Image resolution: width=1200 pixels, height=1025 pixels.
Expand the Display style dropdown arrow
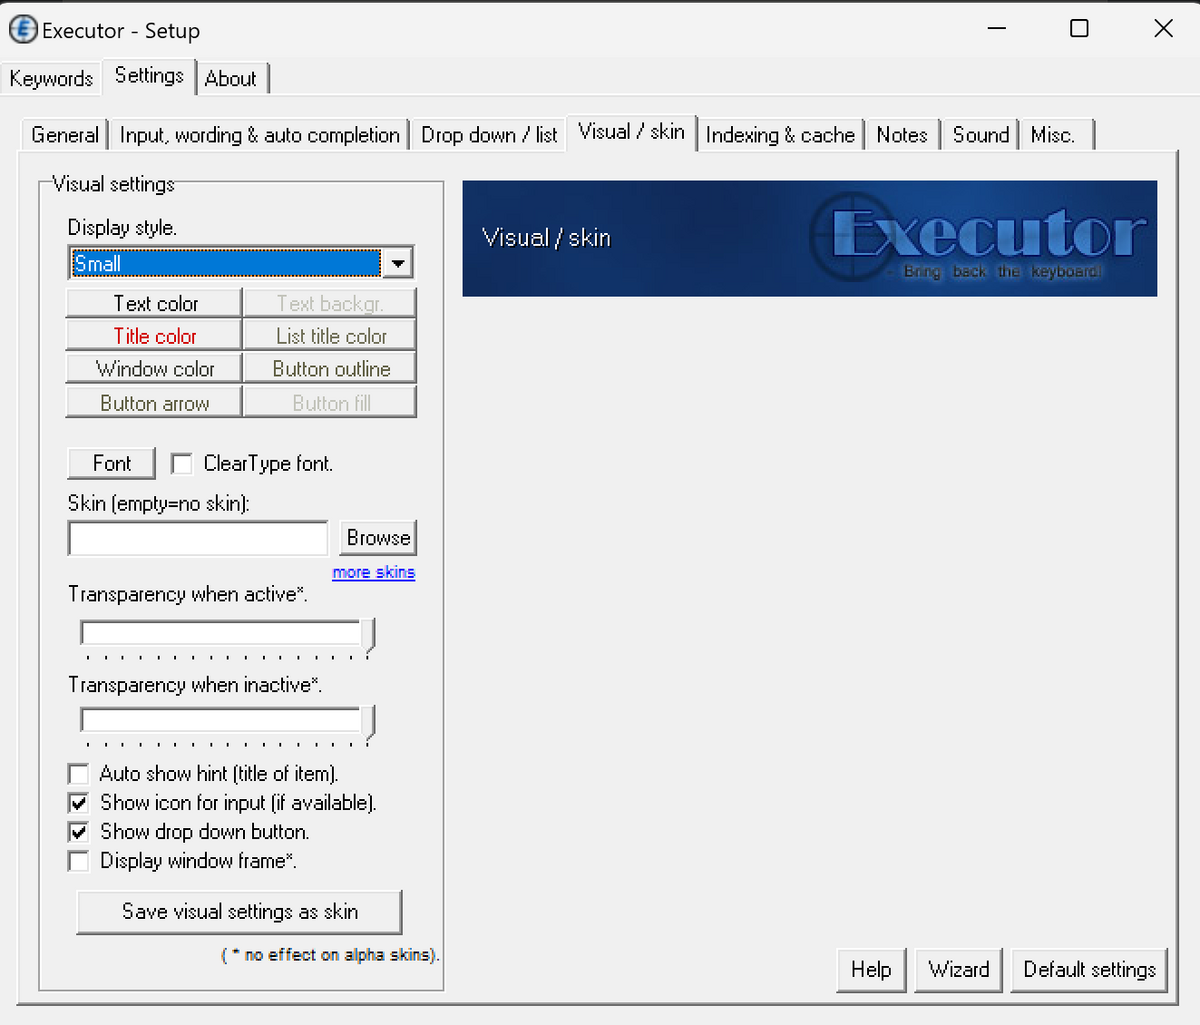(398, 264)
